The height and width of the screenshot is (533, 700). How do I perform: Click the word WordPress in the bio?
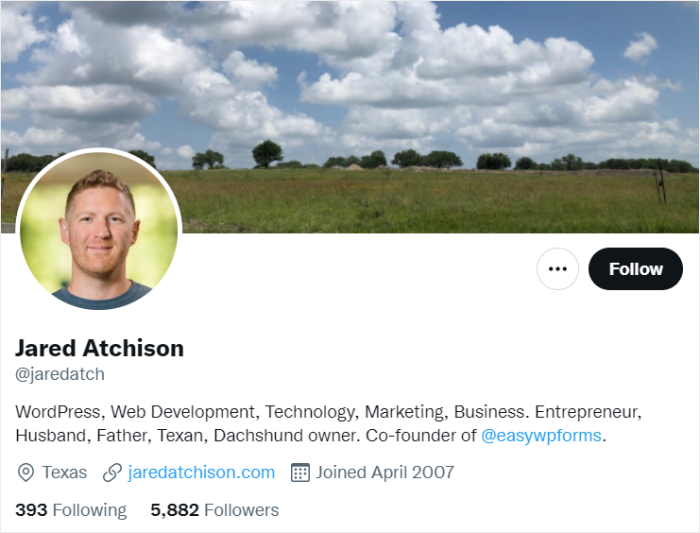pos(58,412)
